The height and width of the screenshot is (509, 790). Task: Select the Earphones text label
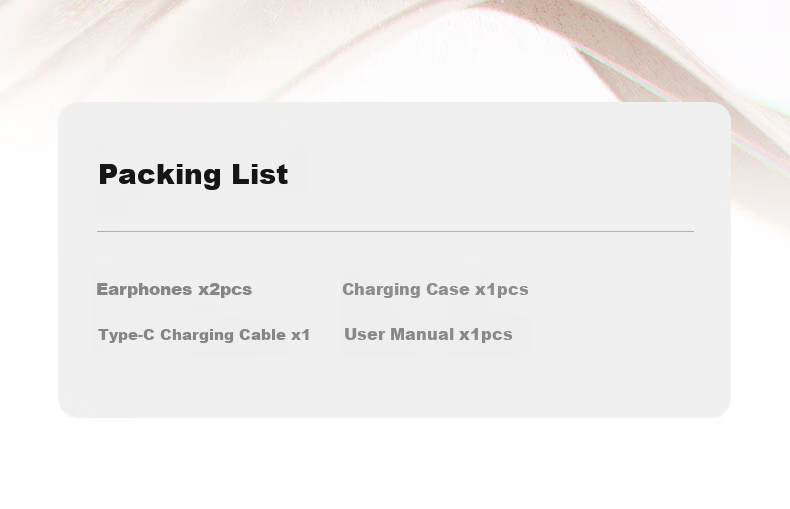(144, 289)
